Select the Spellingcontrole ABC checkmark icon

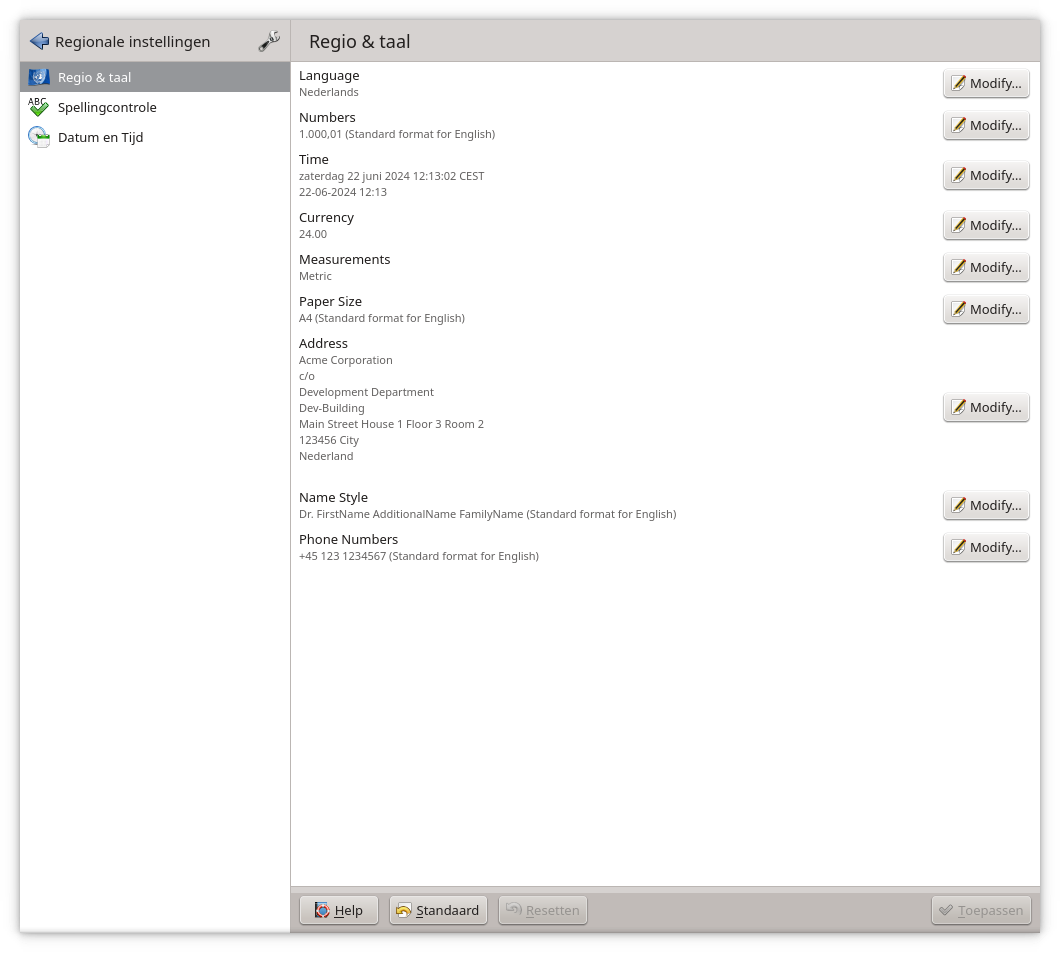[x=39, y=107]
